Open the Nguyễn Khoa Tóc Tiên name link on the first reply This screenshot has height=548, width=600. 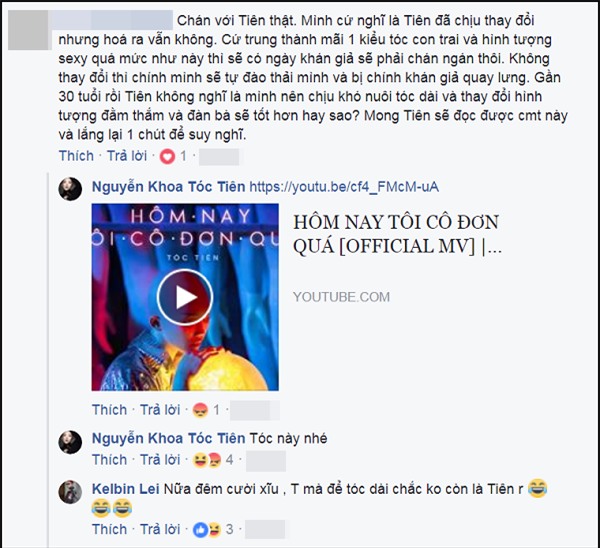(x=168, y=187)
